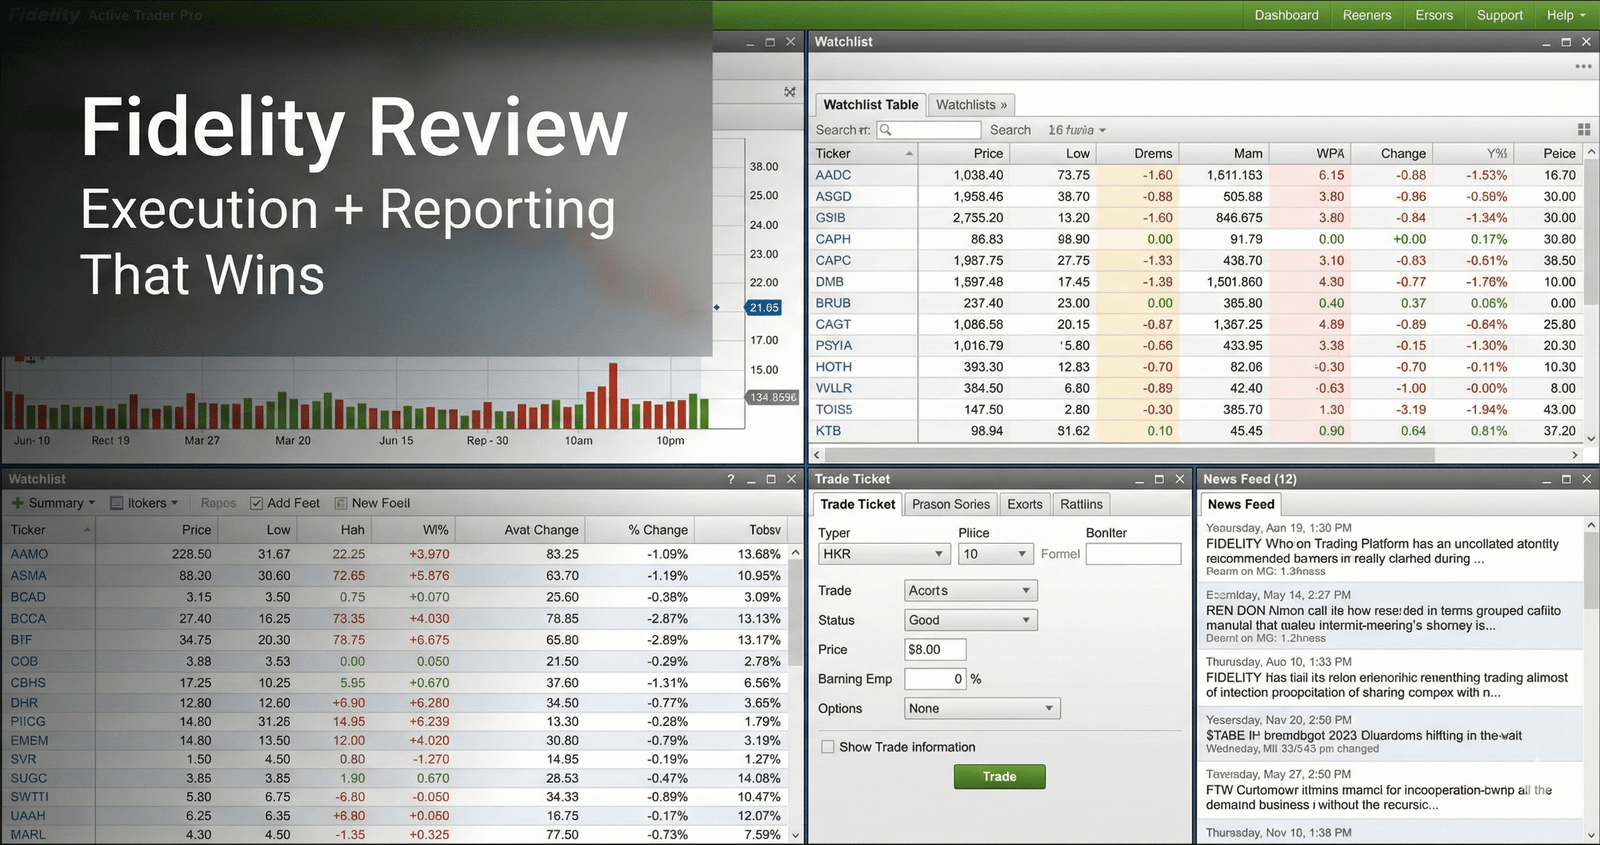Open the Itokers dropdown
The width and height of the screenshot is (1600, 845).
[144, 503]
